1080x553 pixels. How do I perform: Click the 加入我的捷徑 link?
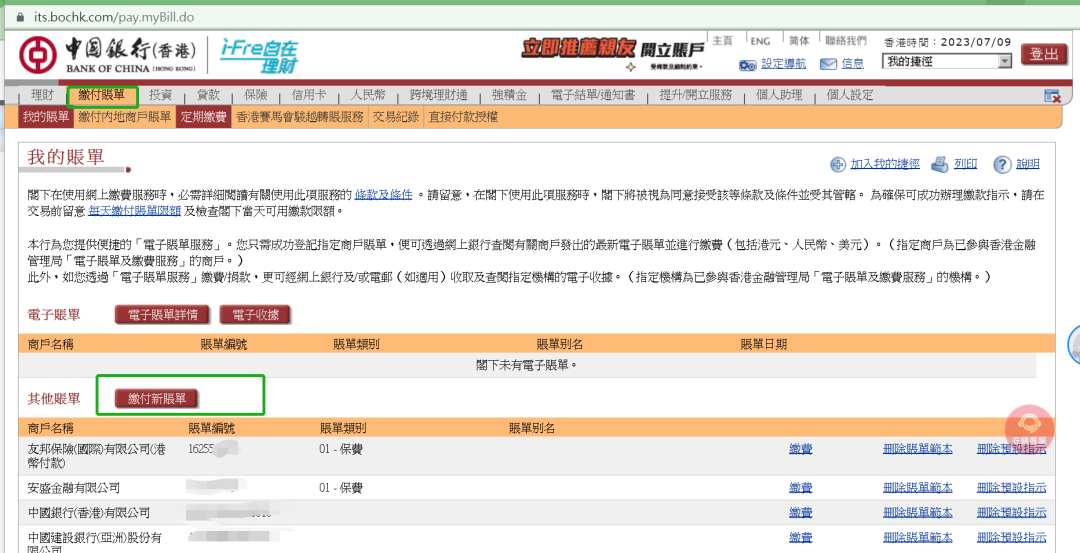[x=885, y=164]
